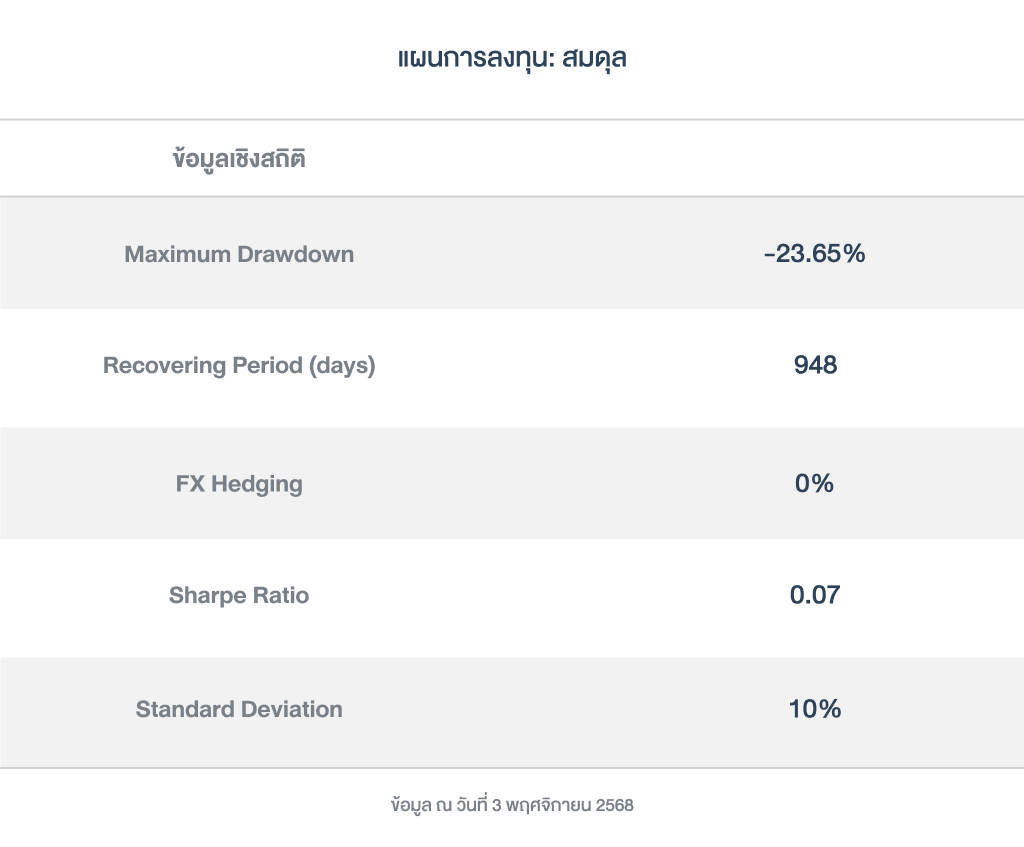Click the Maximum Drawdown label

[x=239, y=254]
